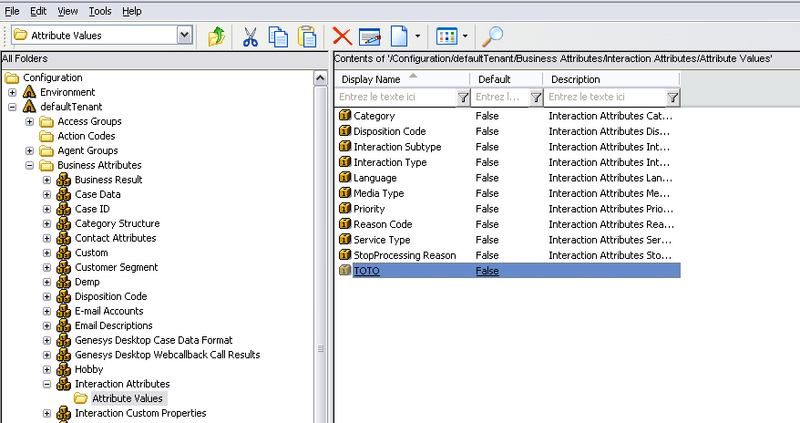Toggle the Description column filter icon
This screenshot has height=423, width=800.
point(672,97)
